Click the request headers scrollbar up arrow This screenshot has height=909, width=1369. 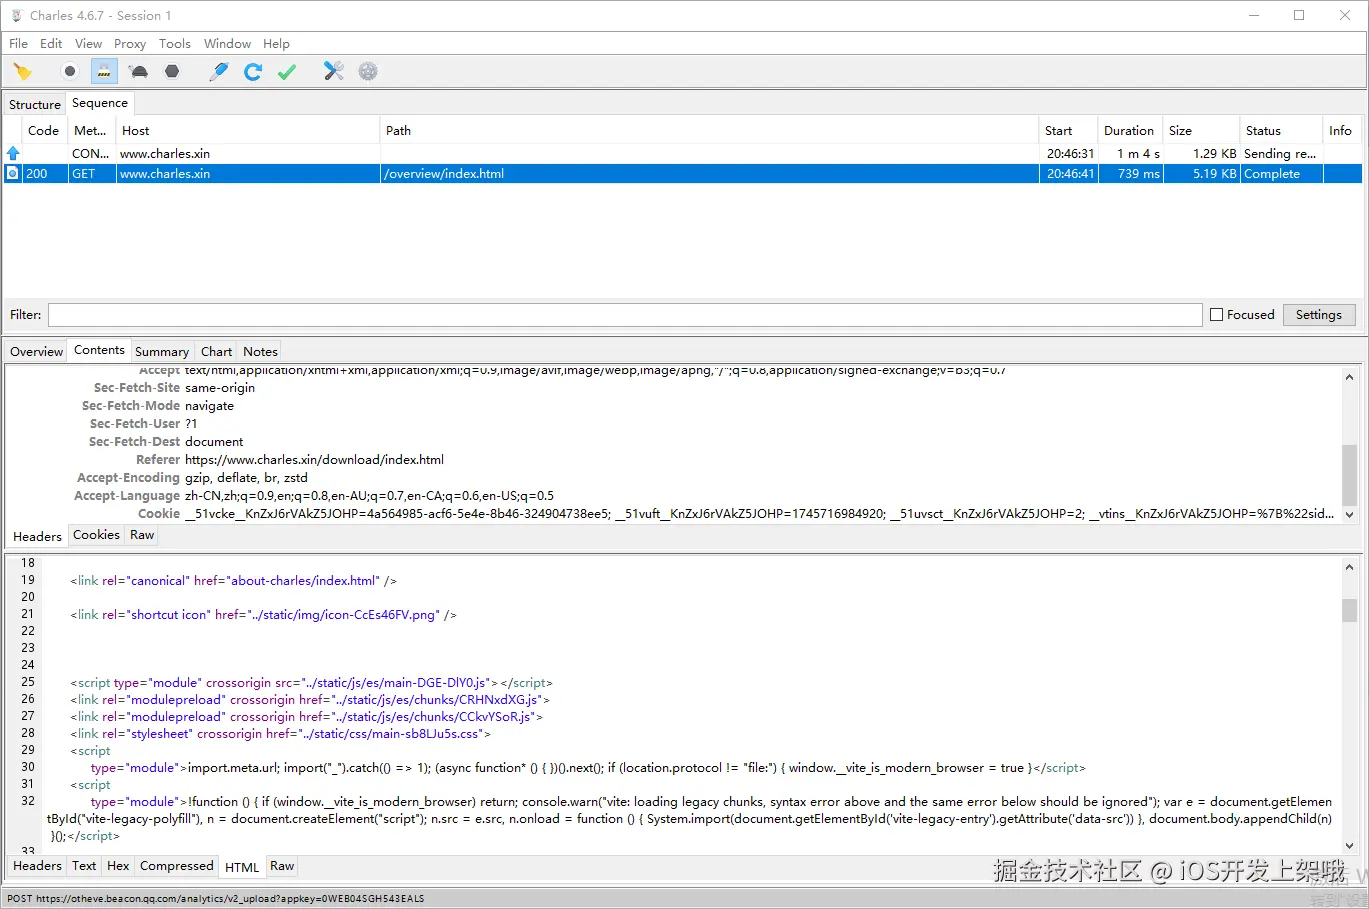[x=1349, y=377]
